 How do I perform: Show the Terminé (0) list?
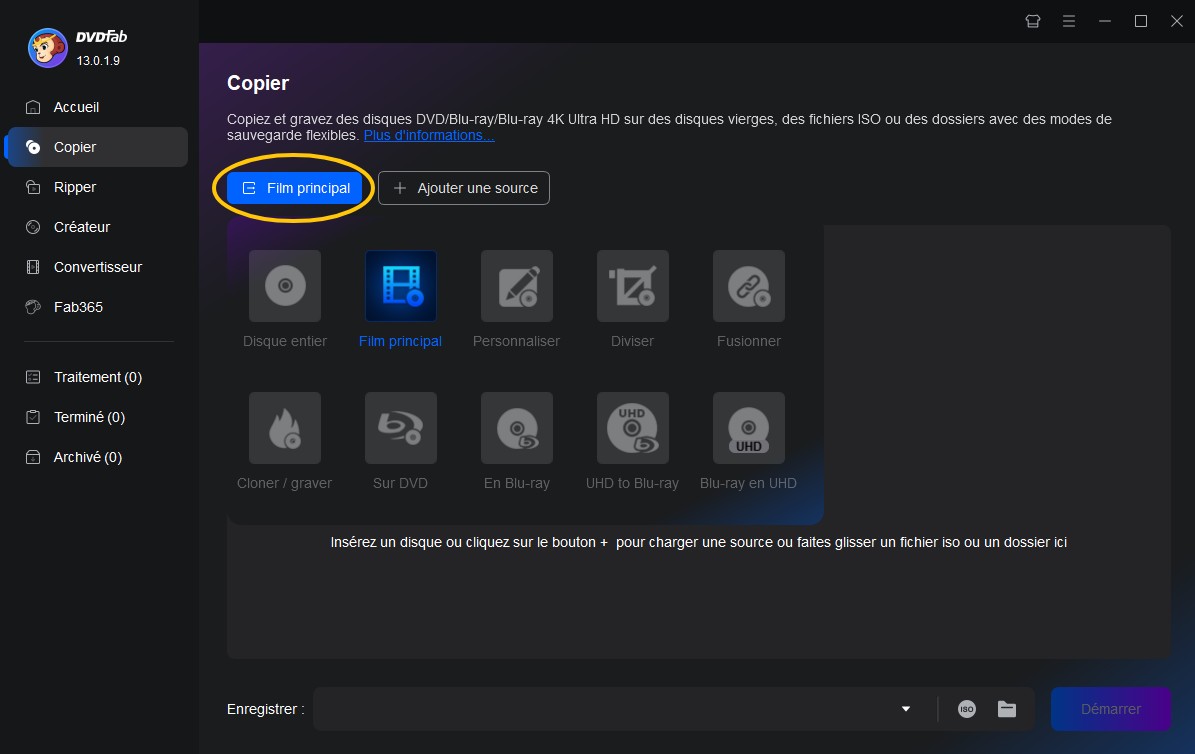pos(97,417)
